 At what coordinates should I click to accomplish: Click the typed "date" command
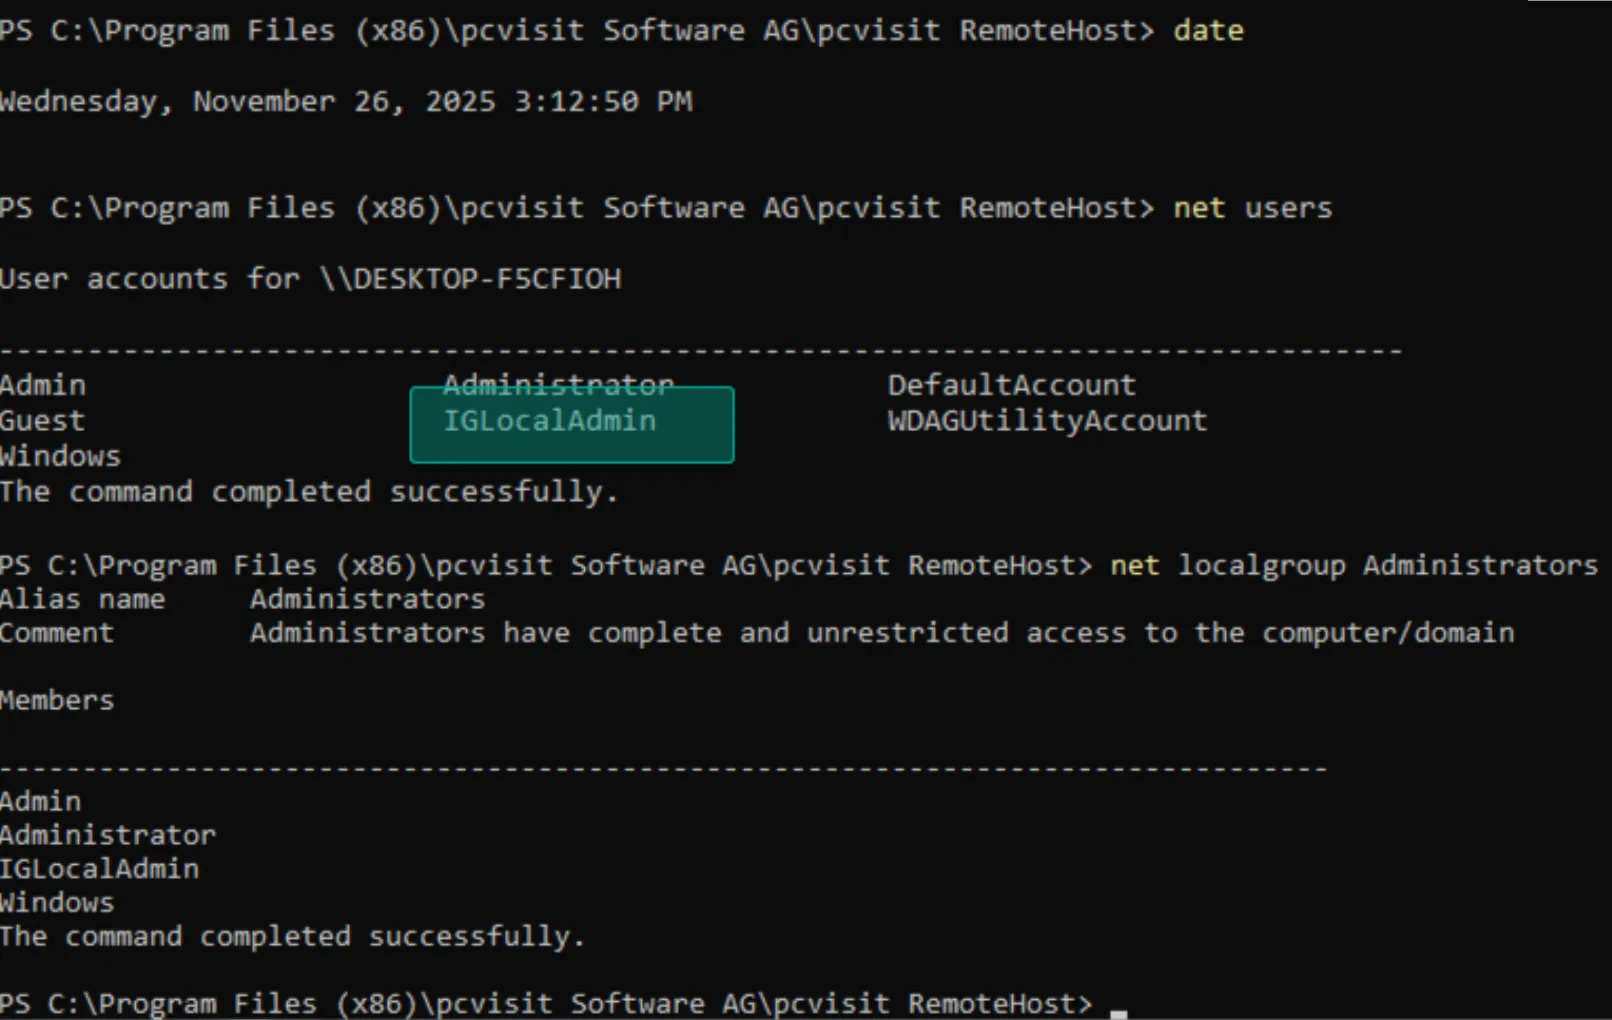(1208, 31)
